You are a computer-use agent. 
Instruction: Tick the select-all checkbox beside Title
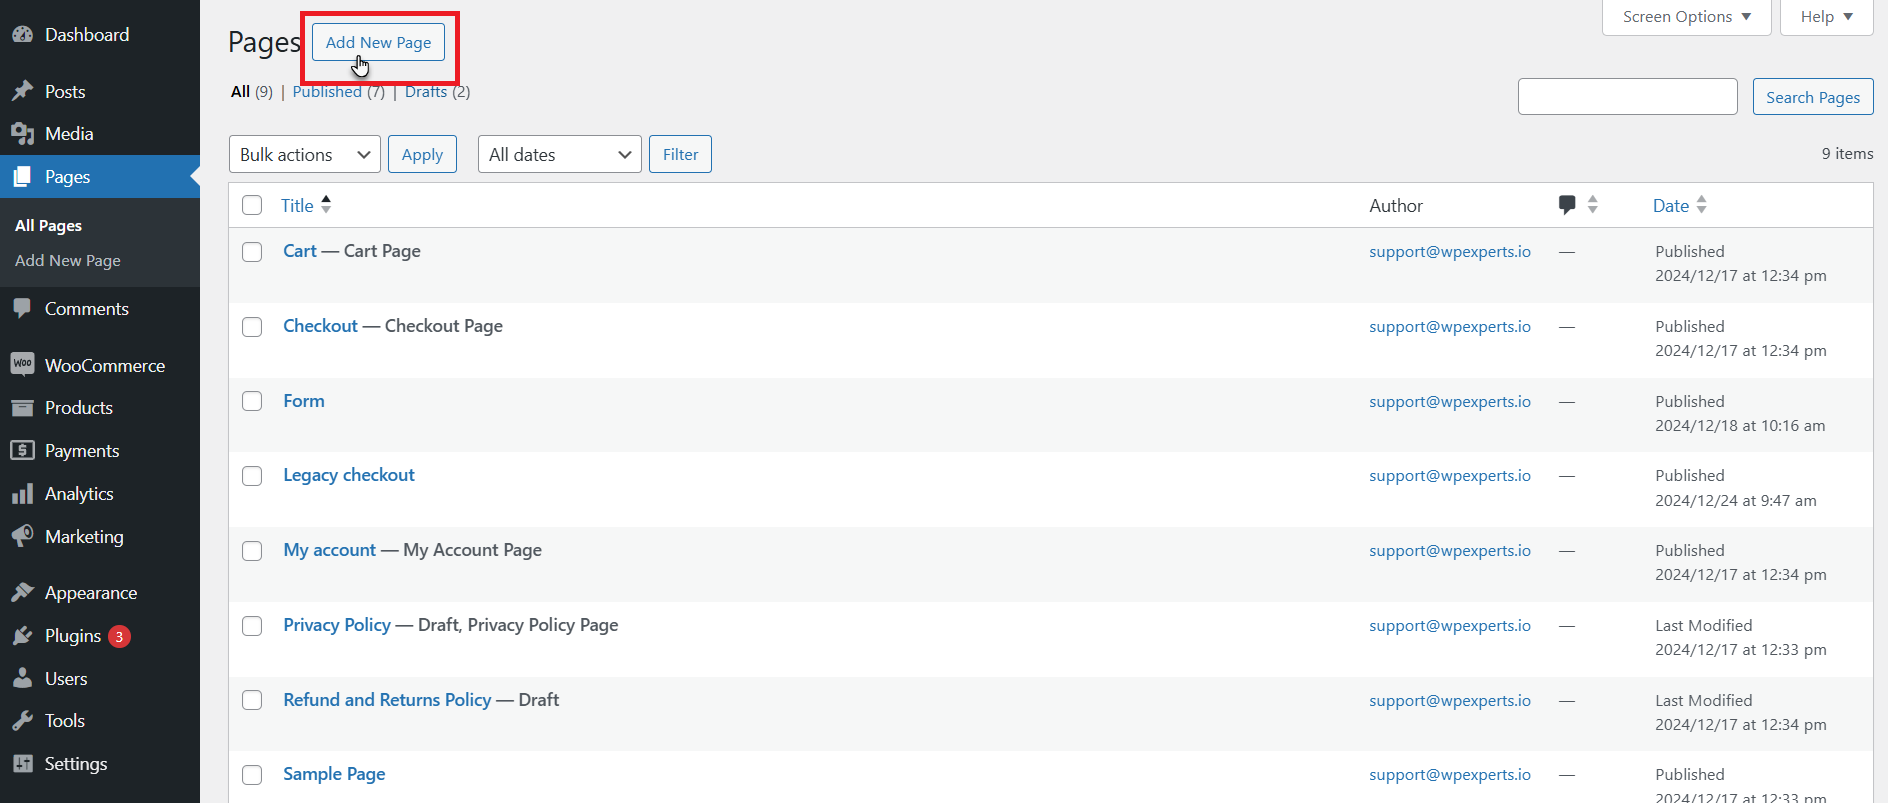coord(252,205)
